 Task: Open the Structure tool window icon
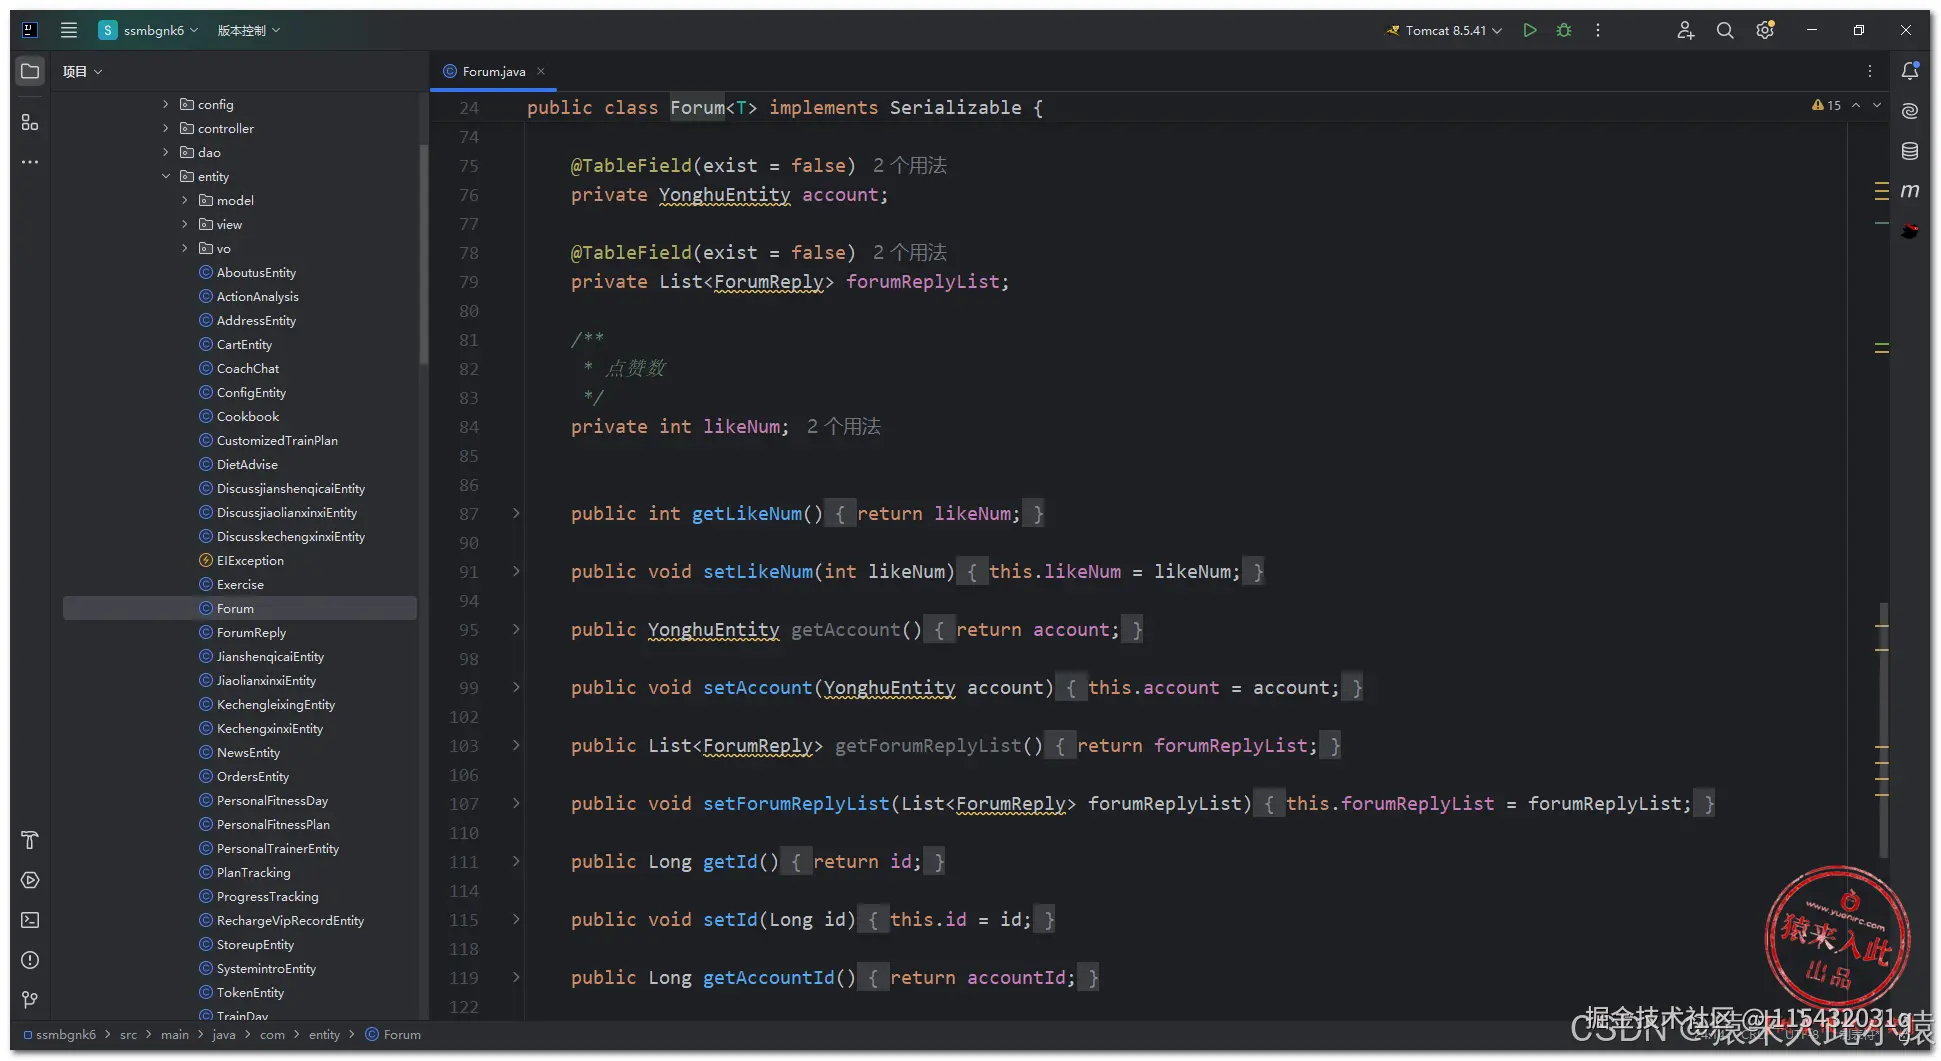[x=30, y=122]
